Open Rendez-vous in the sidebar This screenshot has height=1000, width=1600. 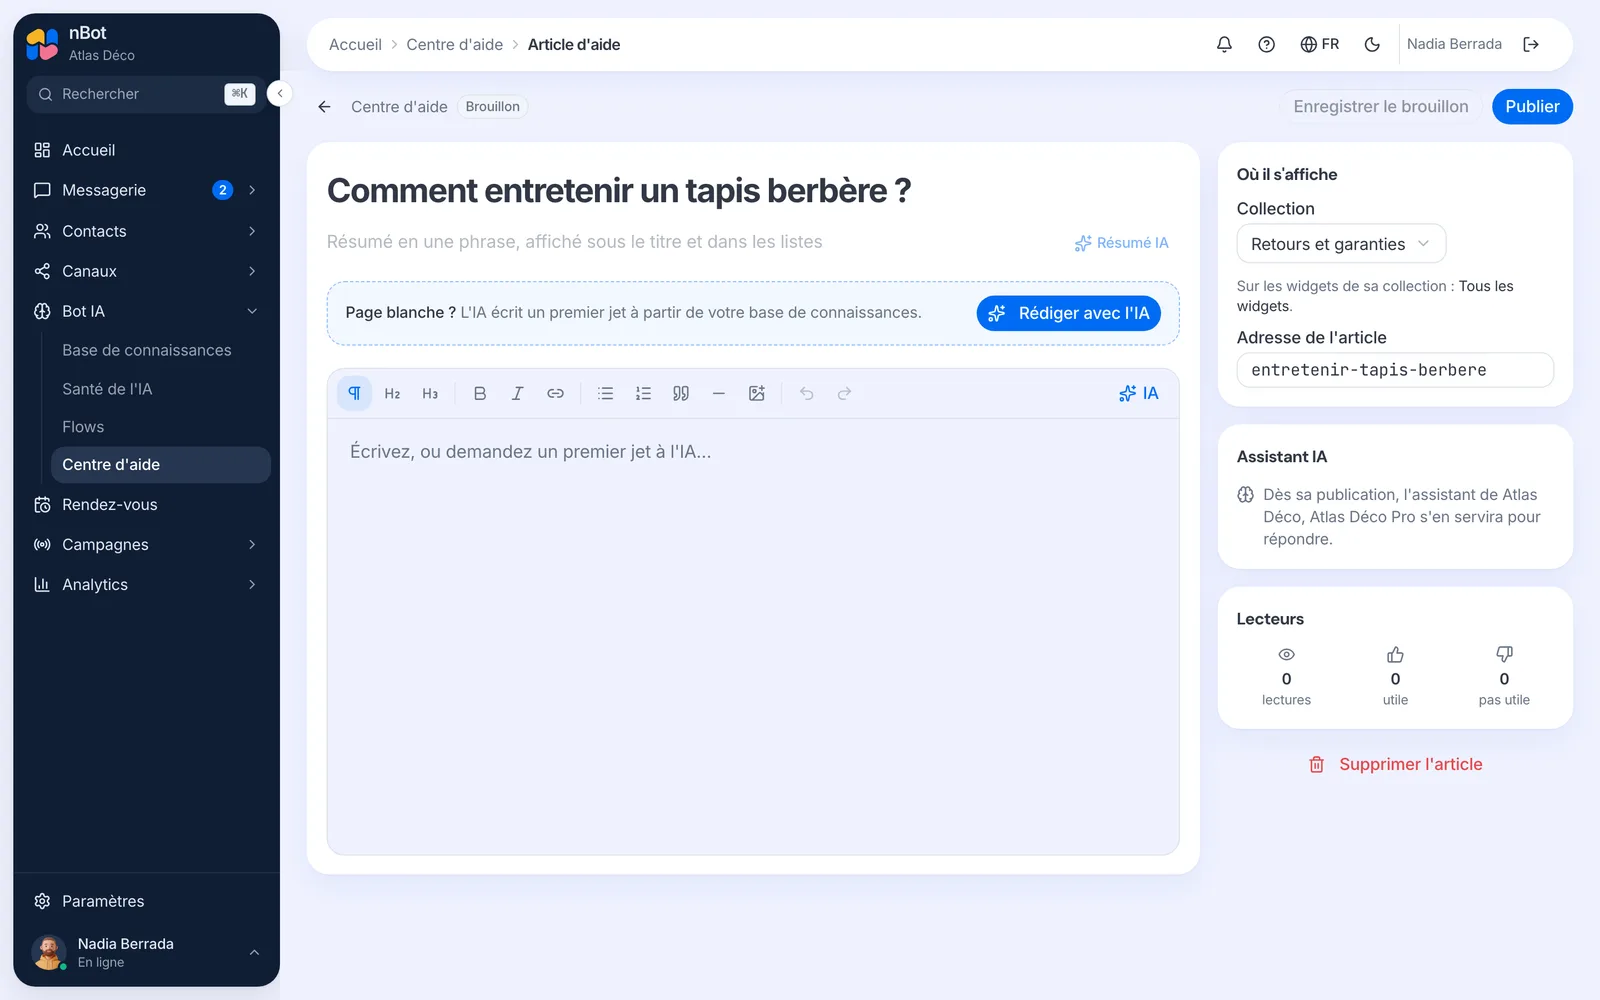(147, 505)
